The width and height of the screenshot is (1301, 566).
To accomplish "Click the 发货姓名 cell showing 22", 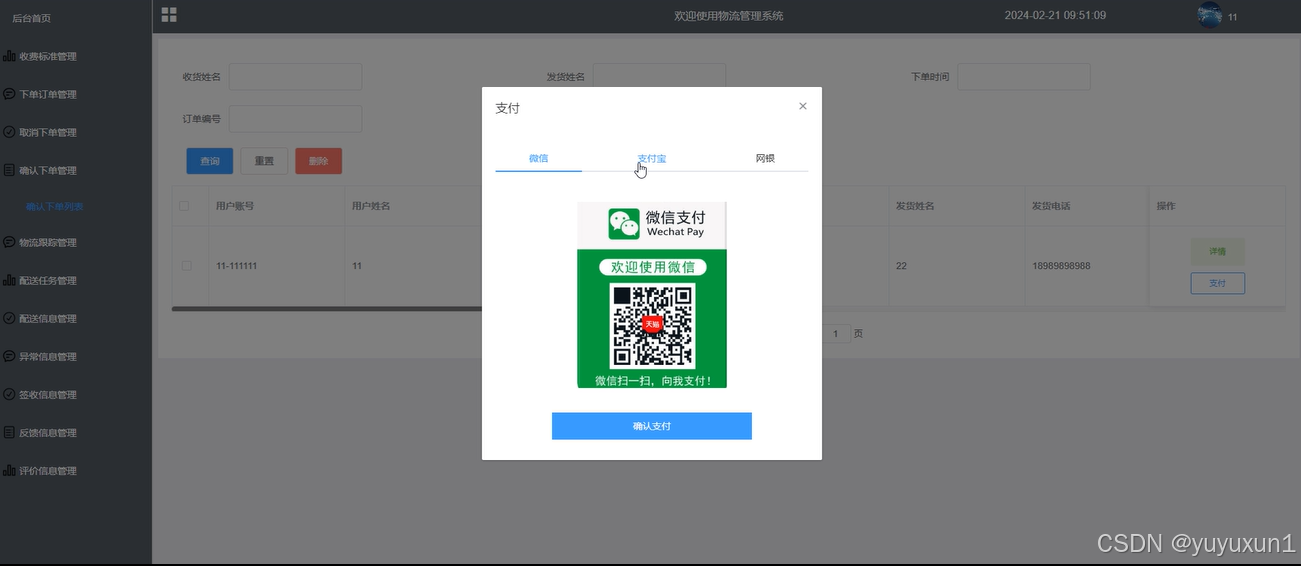I will coord(901,266).
